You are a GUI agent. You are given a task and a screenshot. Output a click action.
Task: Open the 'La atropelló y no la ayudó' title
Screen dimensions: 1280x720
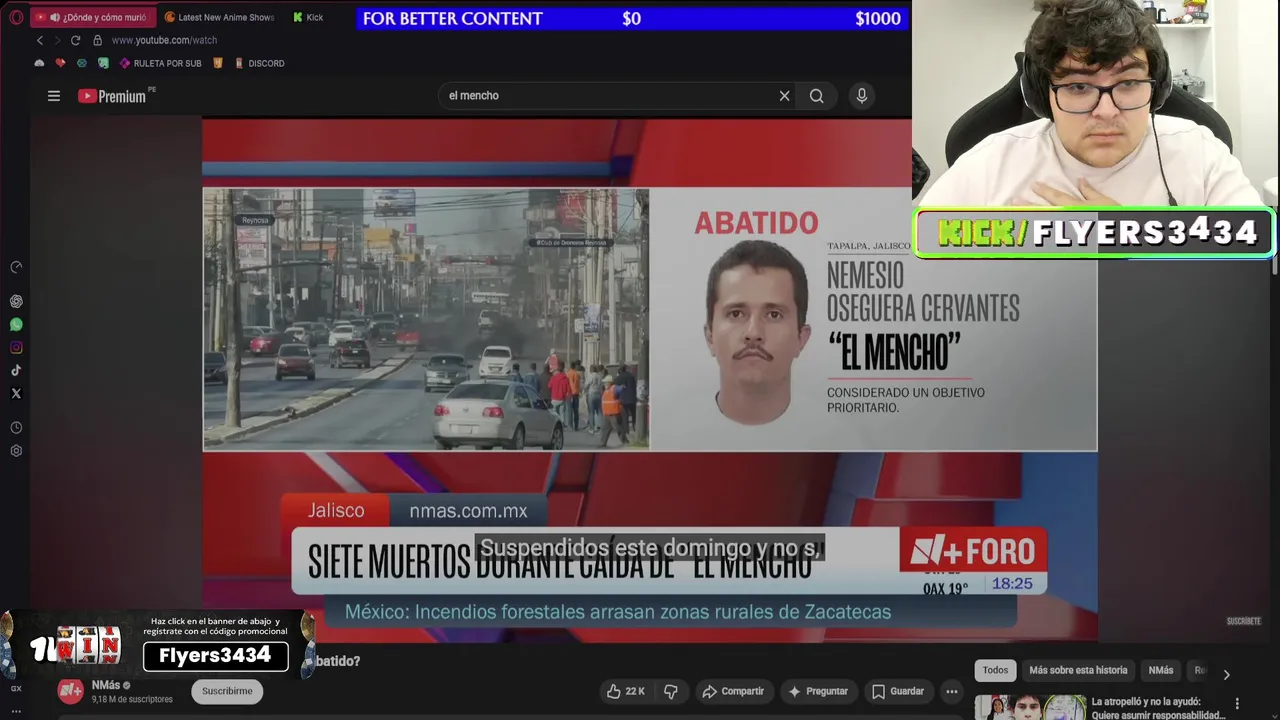click(x=1159, y=708)
